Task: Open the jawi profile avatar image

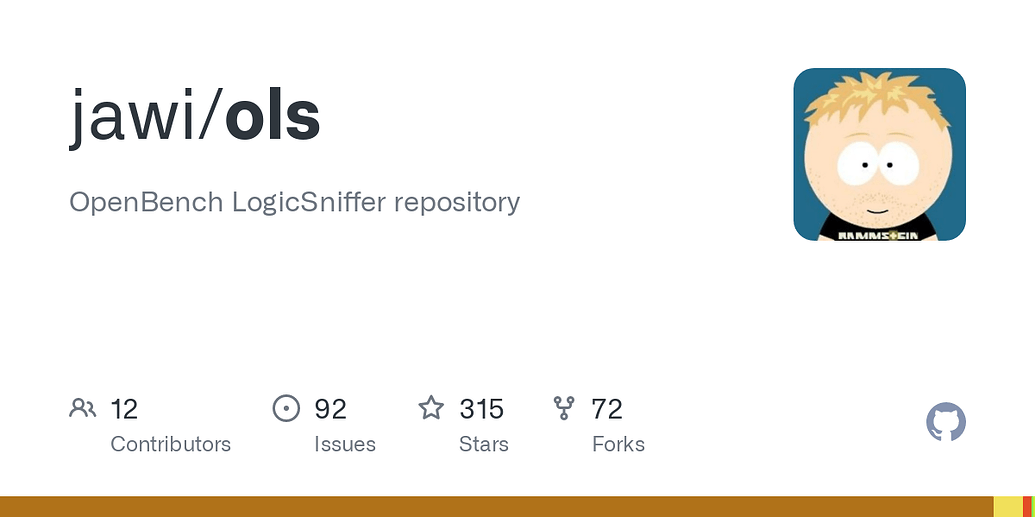Action: point(879,154)
